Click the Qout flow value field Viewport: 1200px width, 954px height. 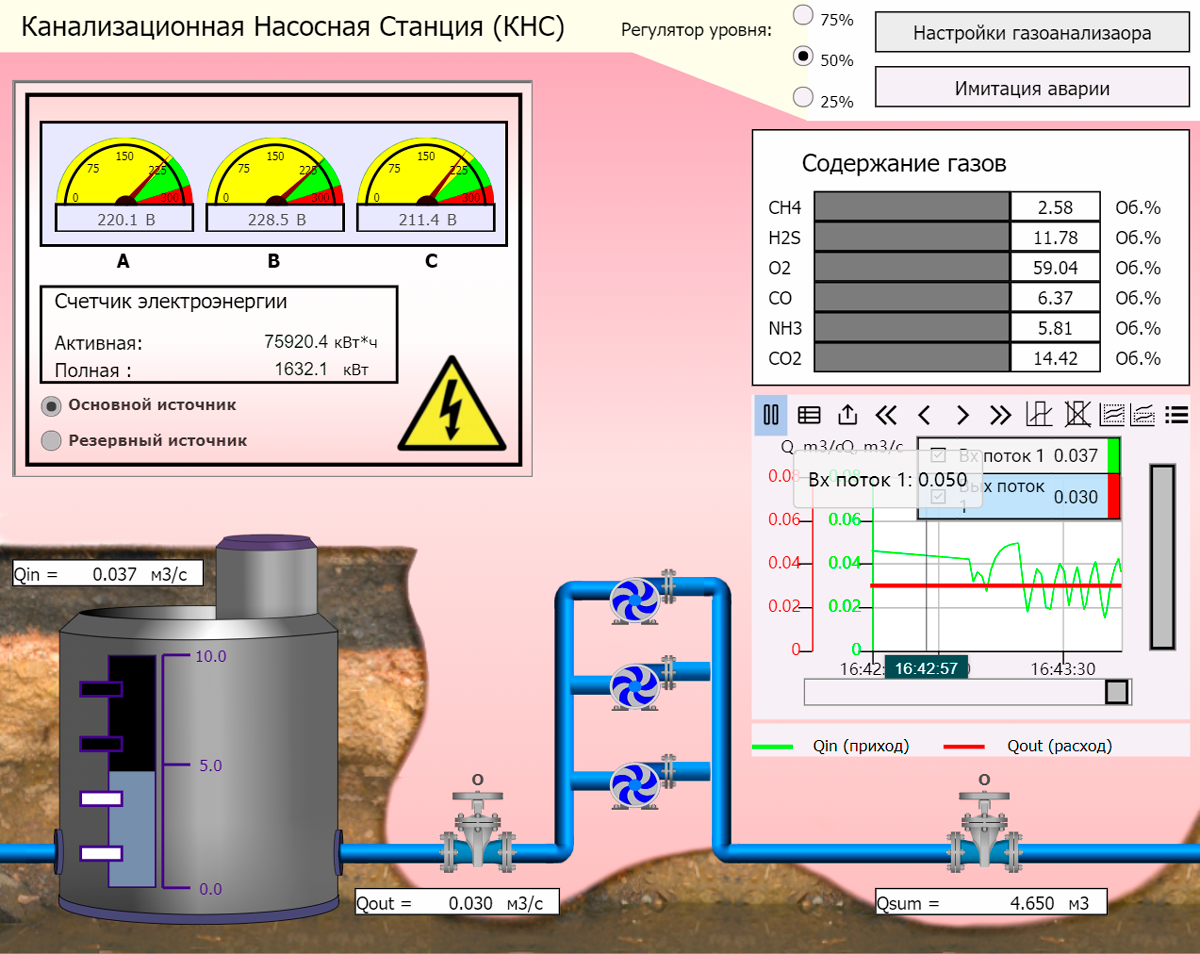click(x=469, y=903)
